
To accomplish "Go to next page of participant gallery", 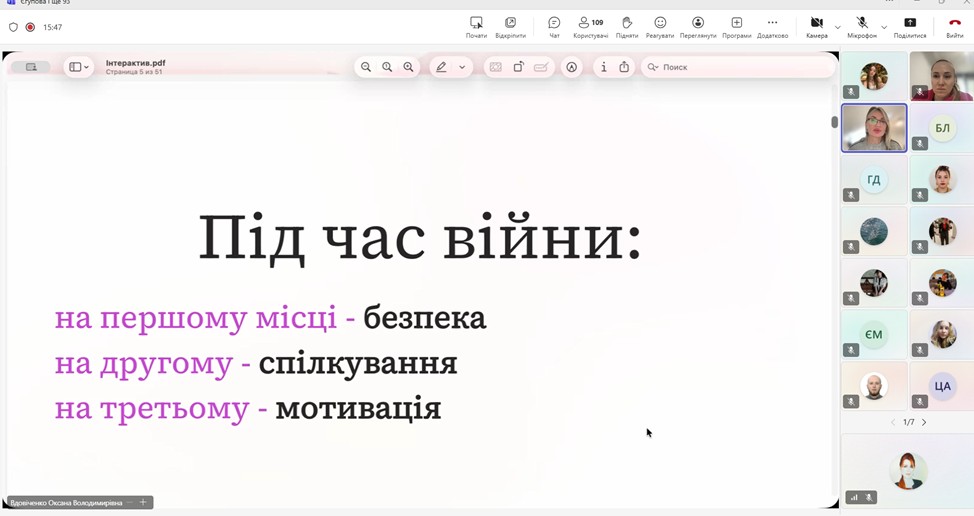I will click(x=924, y=422).
